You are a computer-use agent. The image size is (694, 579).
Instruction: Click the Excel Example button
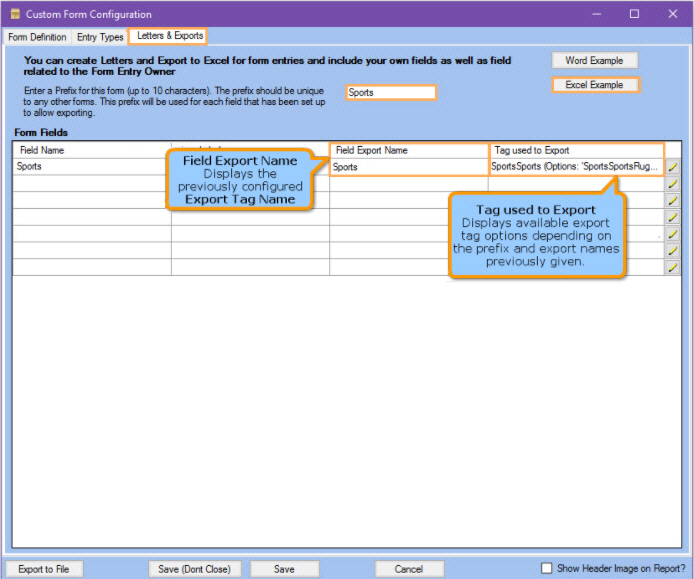594,85
